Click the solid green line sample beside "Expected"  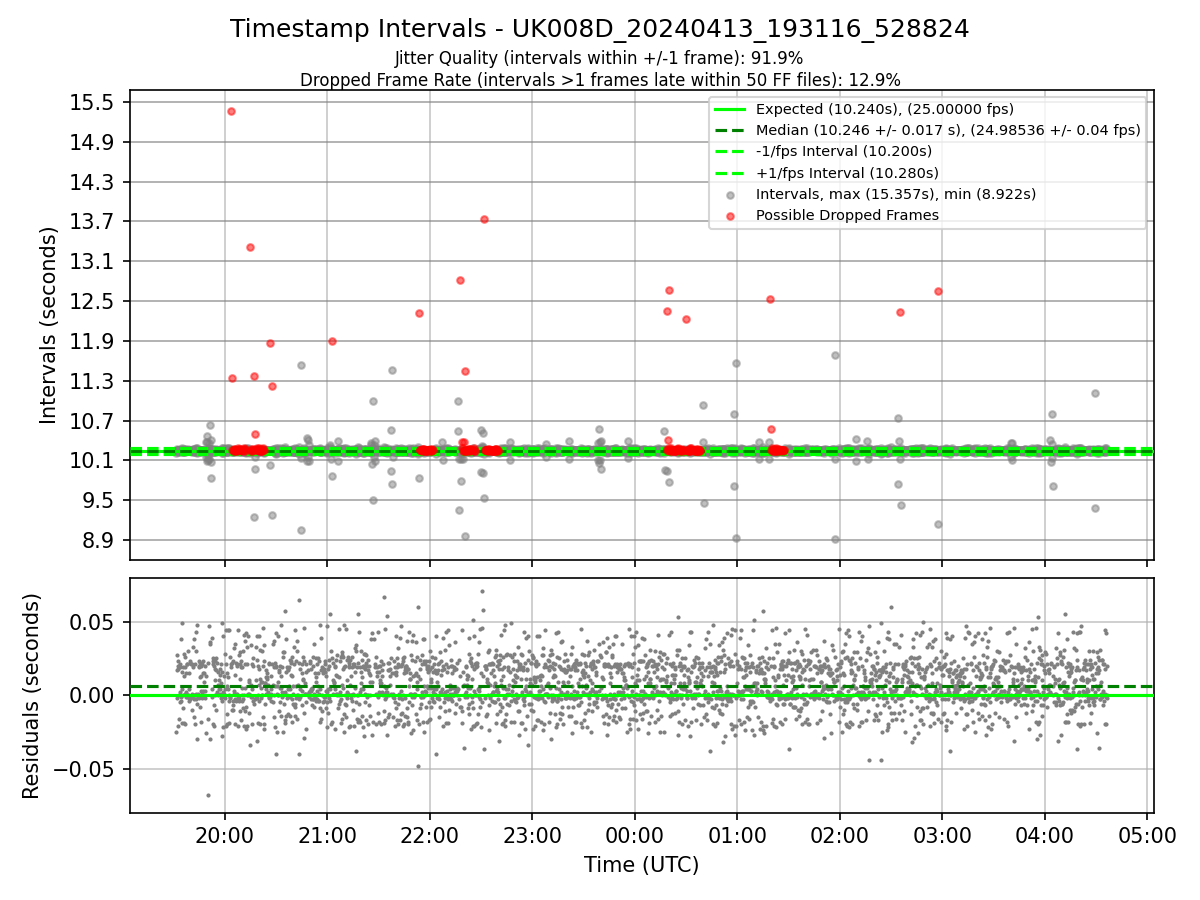(x=731, y=110)
